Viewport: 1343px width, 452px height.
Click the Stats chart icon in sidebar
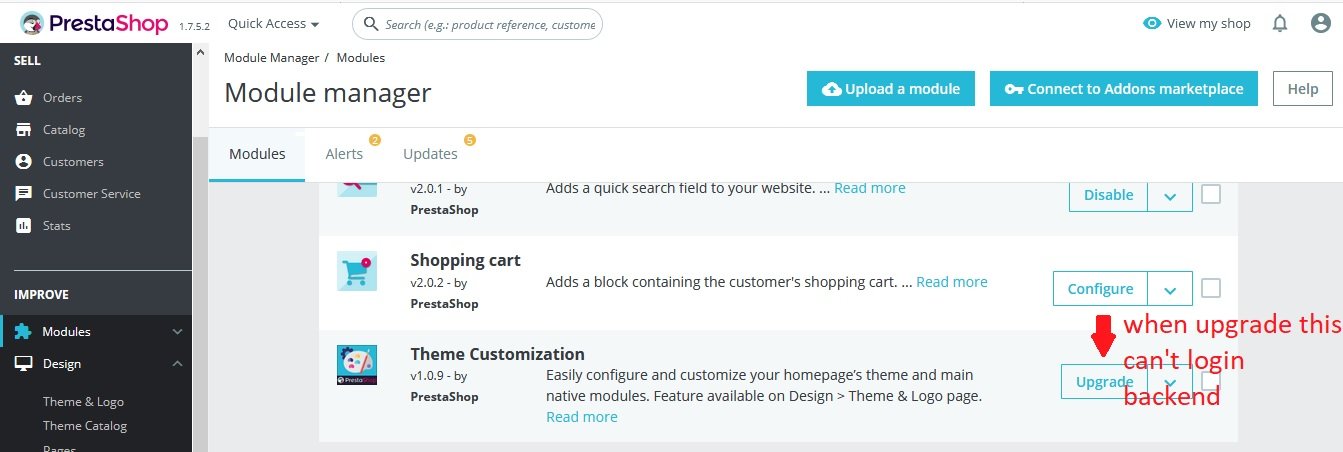(x=24, y=226)
